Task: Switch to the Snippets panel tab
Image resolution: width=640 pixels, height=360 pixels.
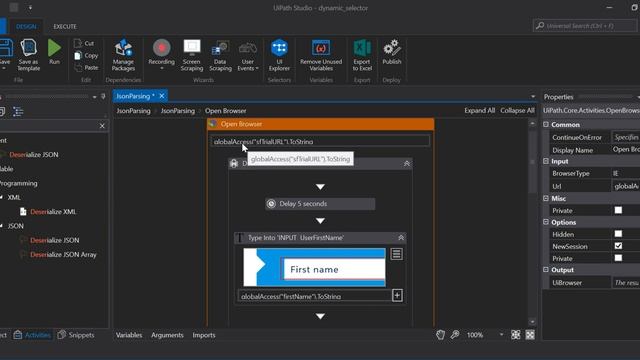Action: click(x=76, y=335)
